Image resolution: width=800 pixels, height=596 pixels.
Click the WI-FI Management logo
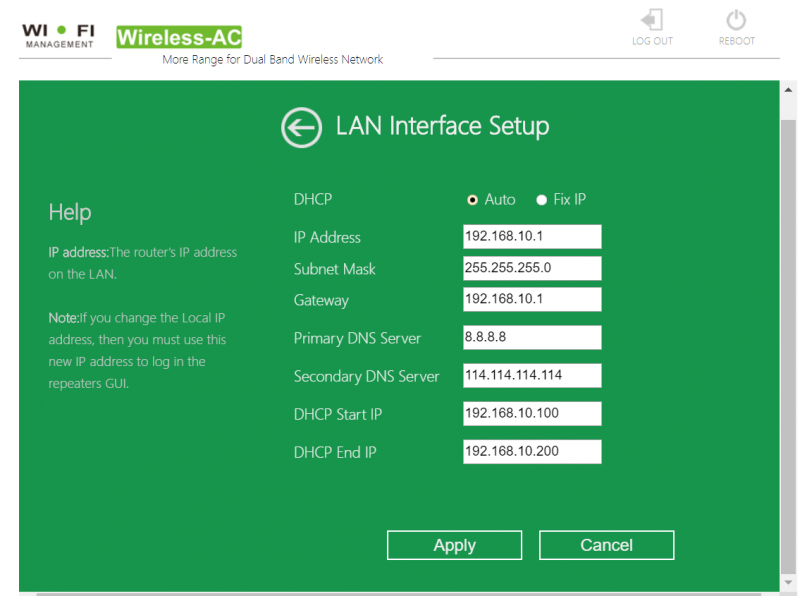[x=59, y=36]
